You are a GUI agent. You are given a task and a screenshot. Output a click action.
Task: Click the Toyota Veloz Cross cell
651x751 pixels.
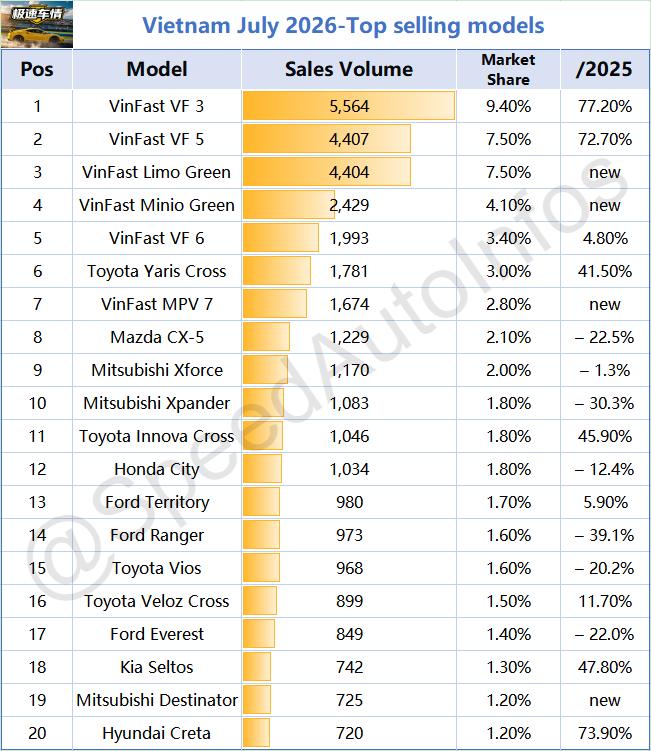pos(157,601)
